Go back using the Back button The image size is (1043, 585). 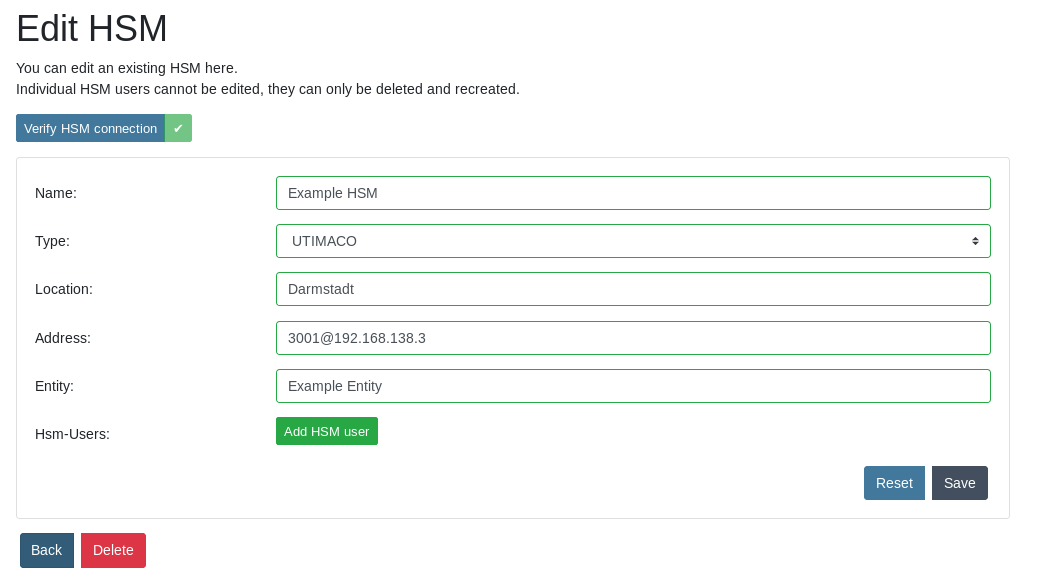point(47,550)
